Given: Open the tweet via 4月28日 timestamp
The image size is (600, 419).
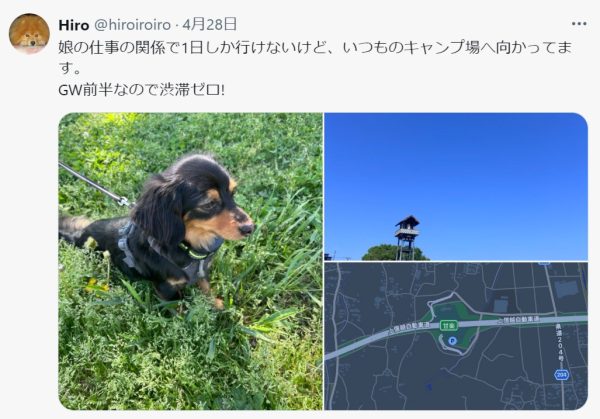Looking at the screenshot, I should [x=209, y=24].
